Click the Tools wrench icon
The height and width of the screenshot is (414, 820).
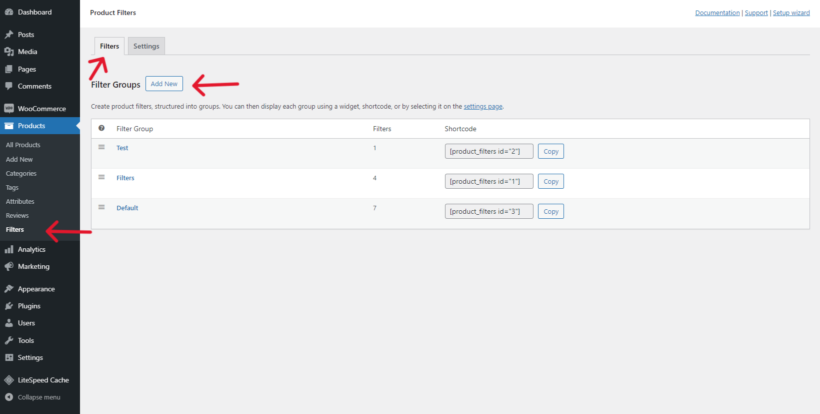8,340
